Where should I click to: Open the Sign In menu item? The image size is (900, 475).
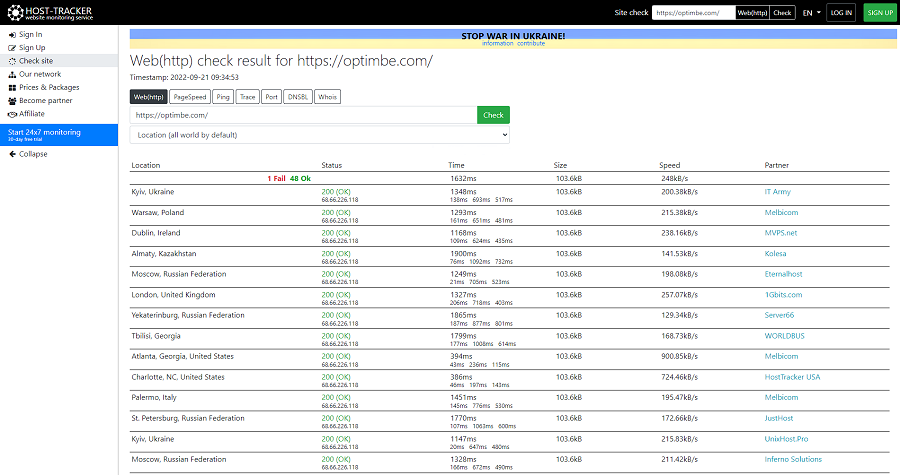30,34
